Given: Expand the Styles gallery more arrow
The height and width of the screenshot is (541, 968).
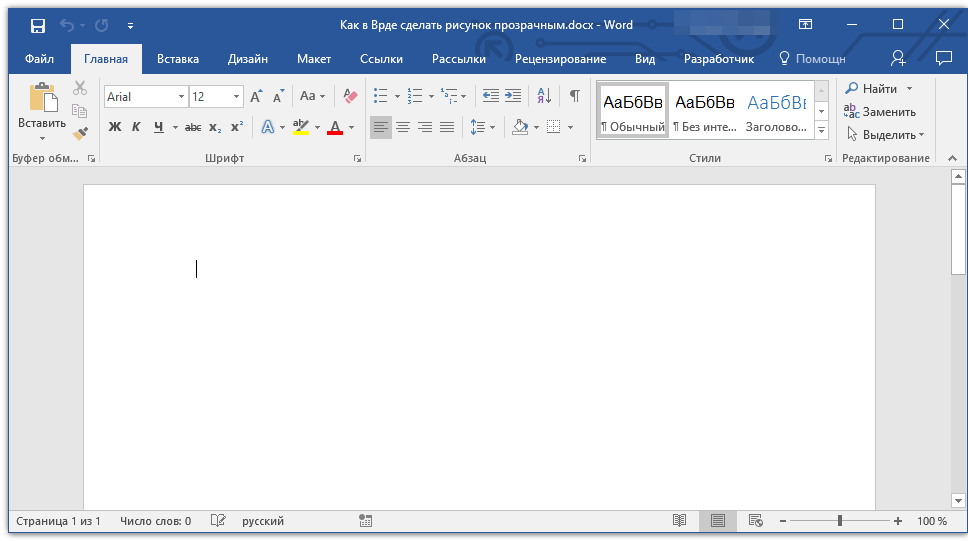Looking at the screenshot, I should coord(821,131).
